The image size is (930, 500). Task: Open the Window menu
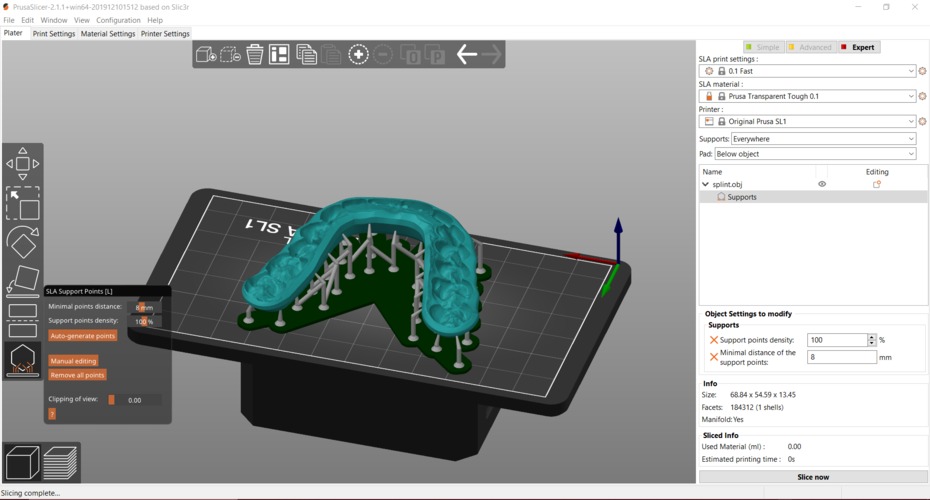pos(54,20)
